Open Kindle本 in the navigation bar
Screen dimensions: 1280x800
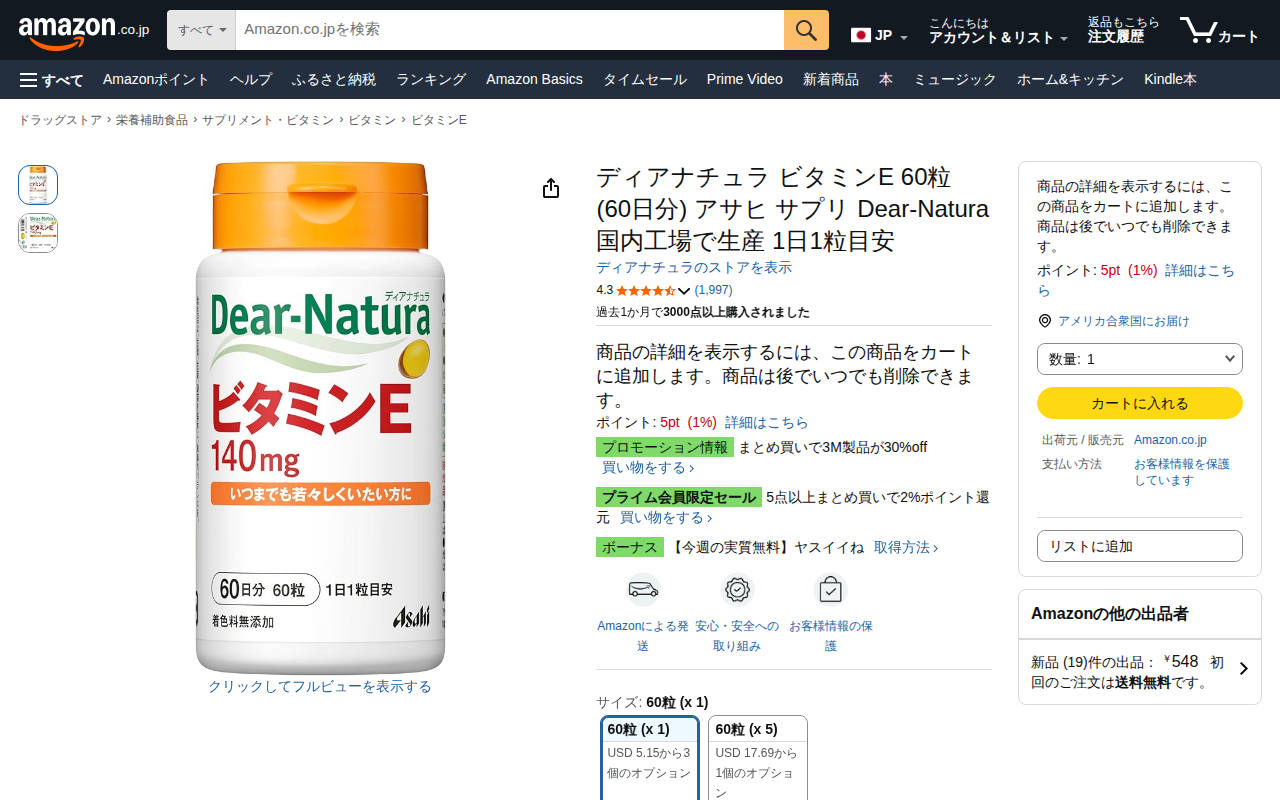pyautogui.click(x=1170, y=80)
